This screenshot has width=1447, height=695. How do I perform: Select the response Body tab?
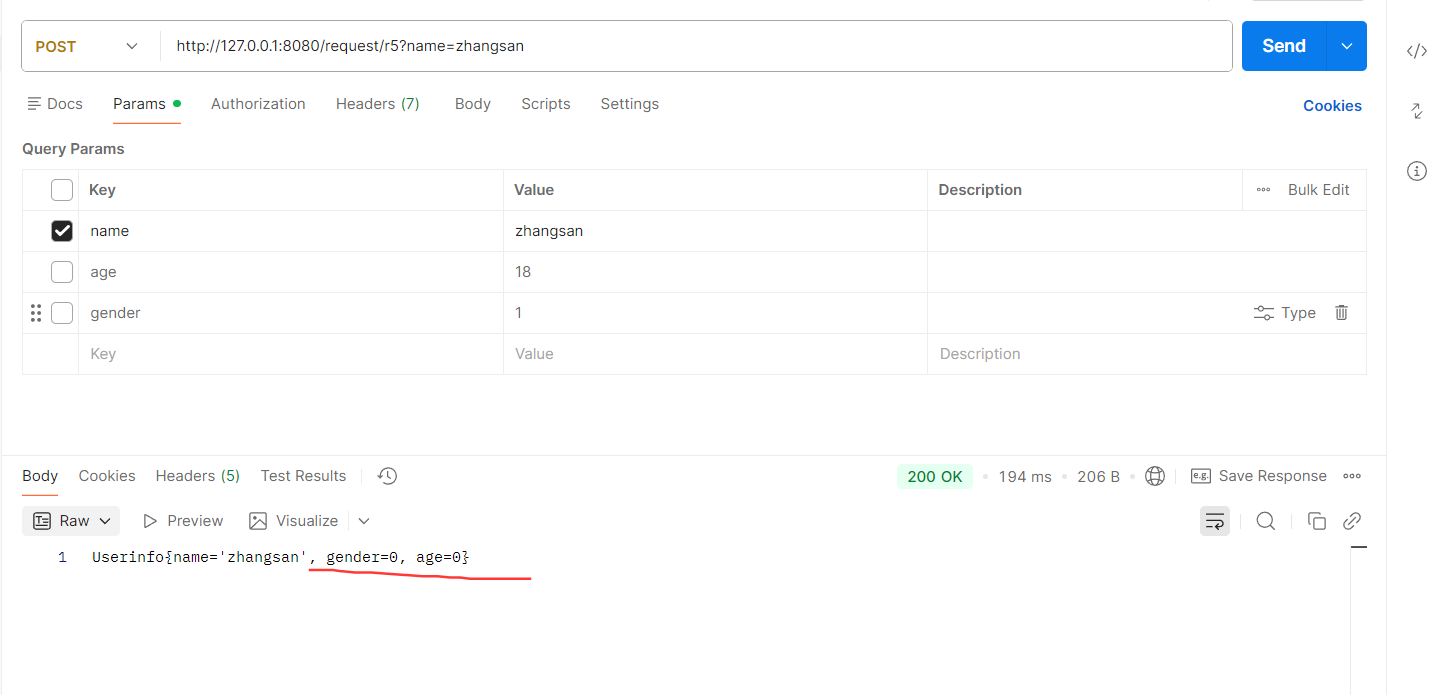click(x=40, y=476)
